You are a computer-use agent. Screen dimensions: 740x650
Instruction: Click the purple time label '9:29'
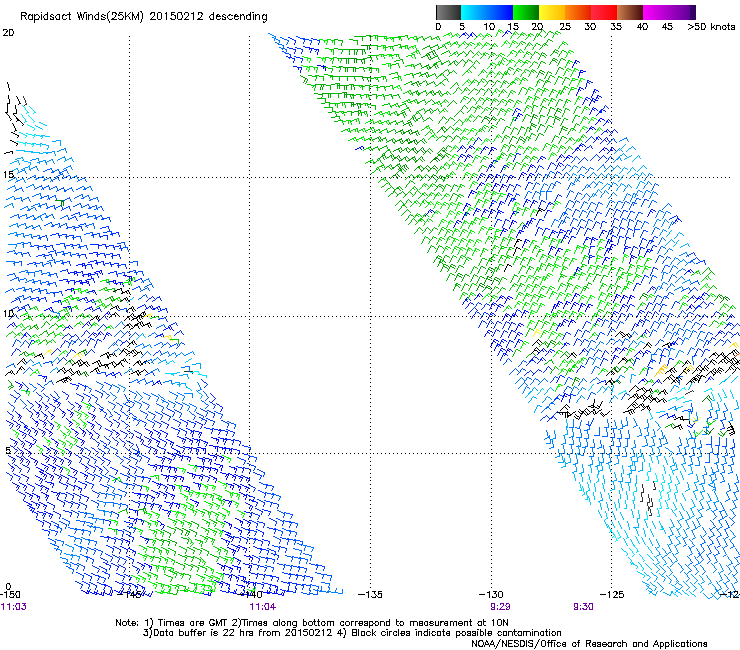tap(500, 607)
